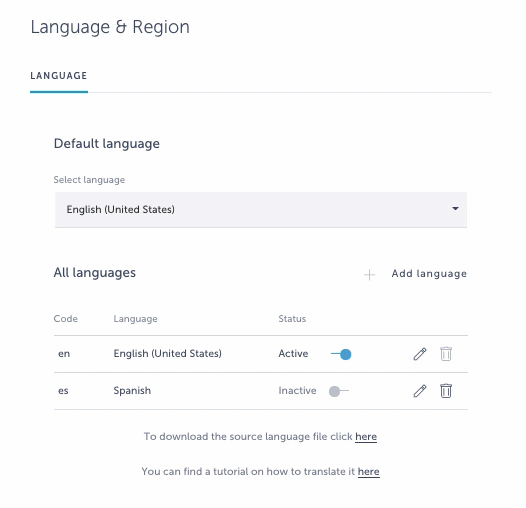Enable the Spanish Inactive switch

339,391
